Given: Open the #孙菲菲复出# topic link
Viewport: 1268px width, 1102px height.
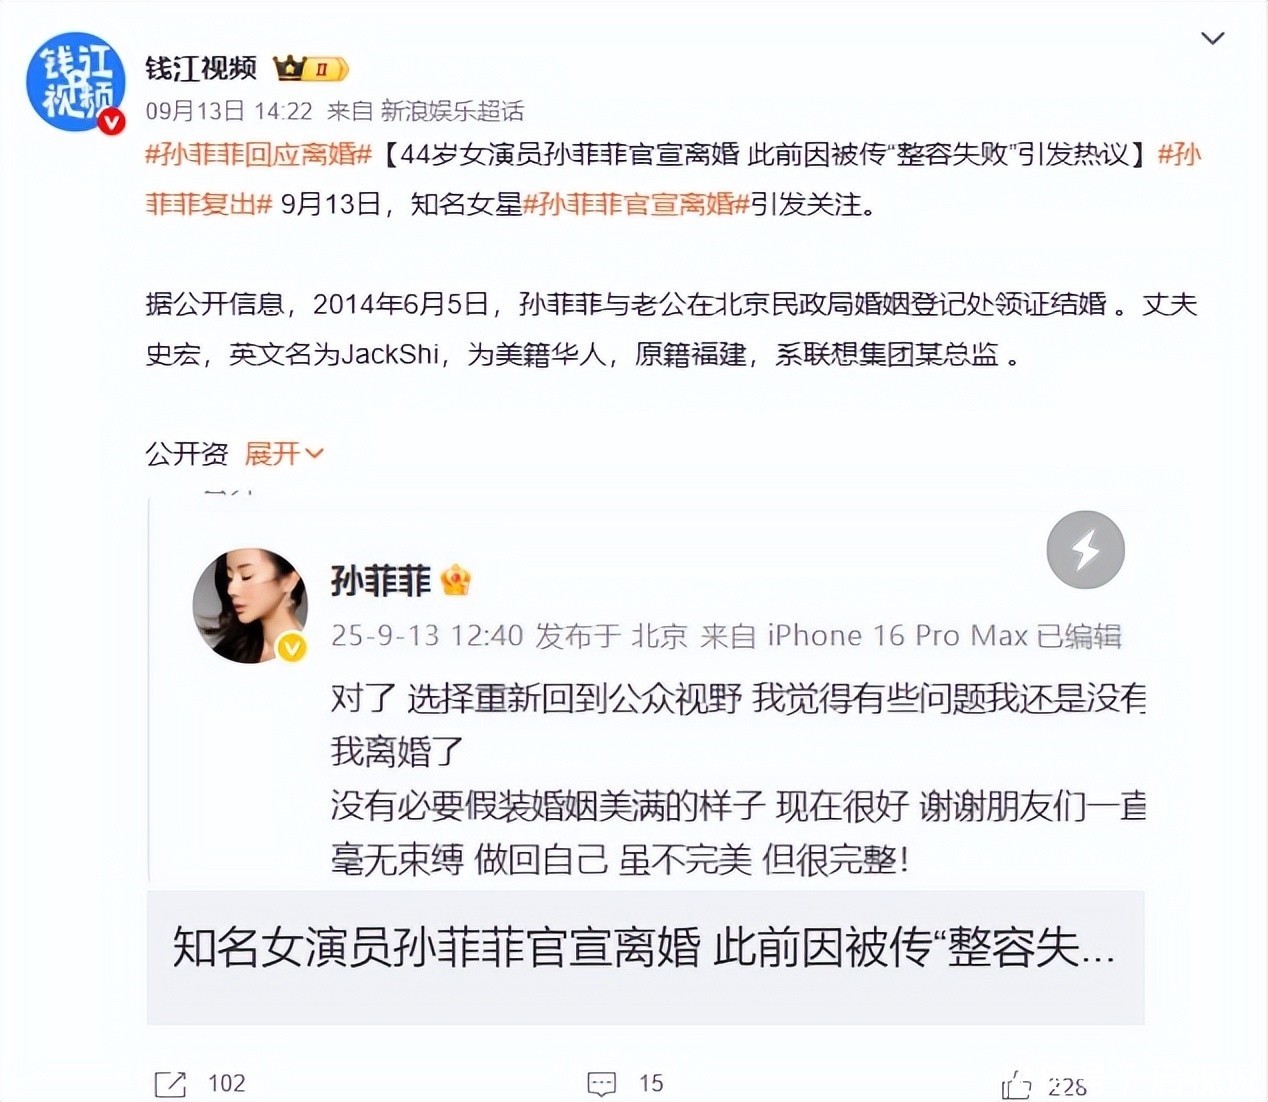Looking at the screenshot, I should pyautogui.click(x=674, y=179).
